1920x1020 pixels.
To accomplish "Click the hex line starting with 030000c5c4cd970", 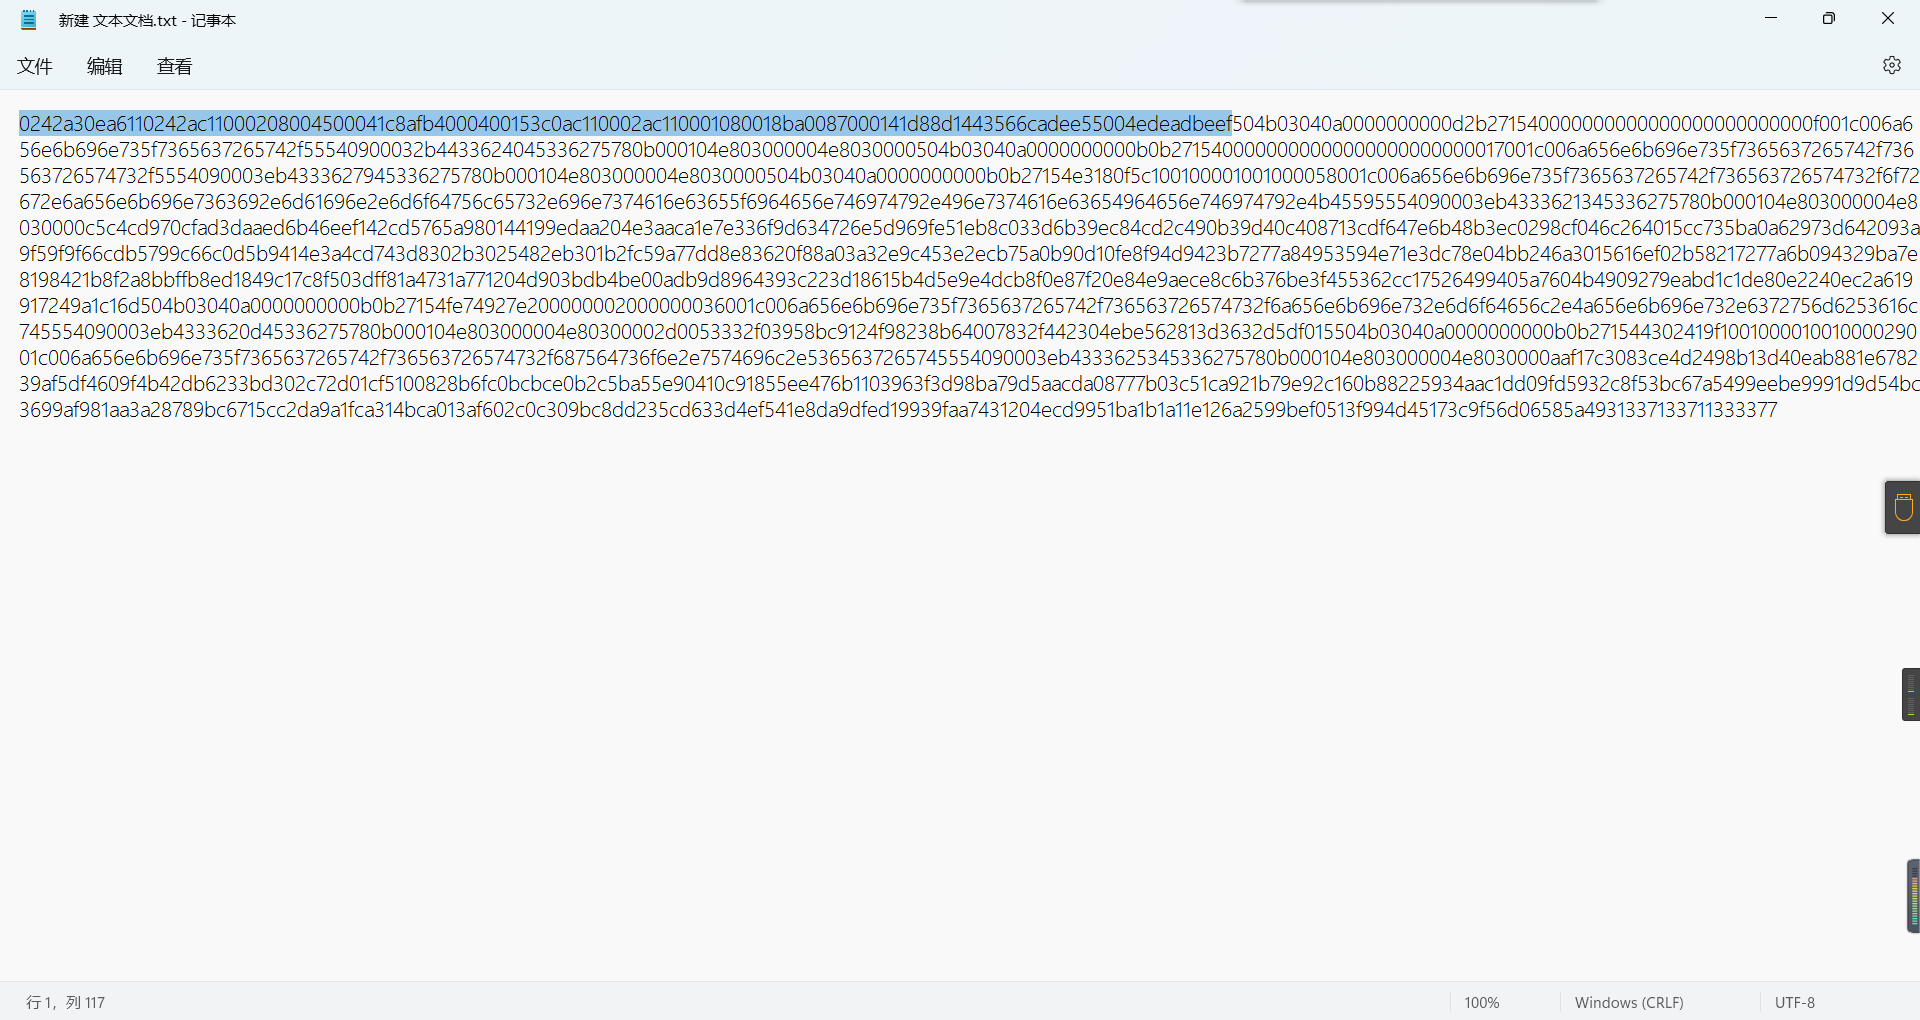I will (x=969, y=228).
